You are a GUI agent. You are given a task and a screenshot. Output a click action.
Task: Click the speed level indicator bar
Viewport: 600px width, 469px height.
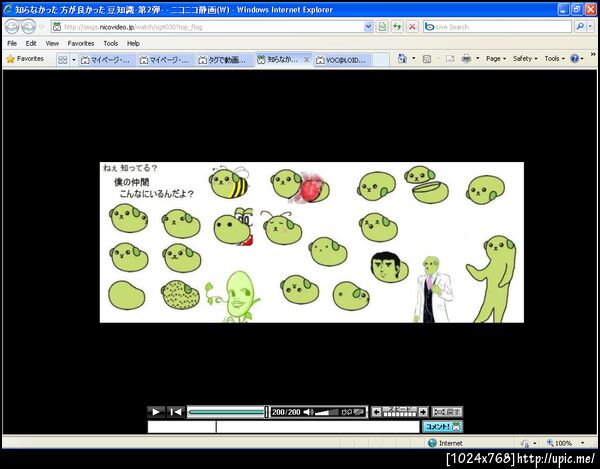click(400, 412)
